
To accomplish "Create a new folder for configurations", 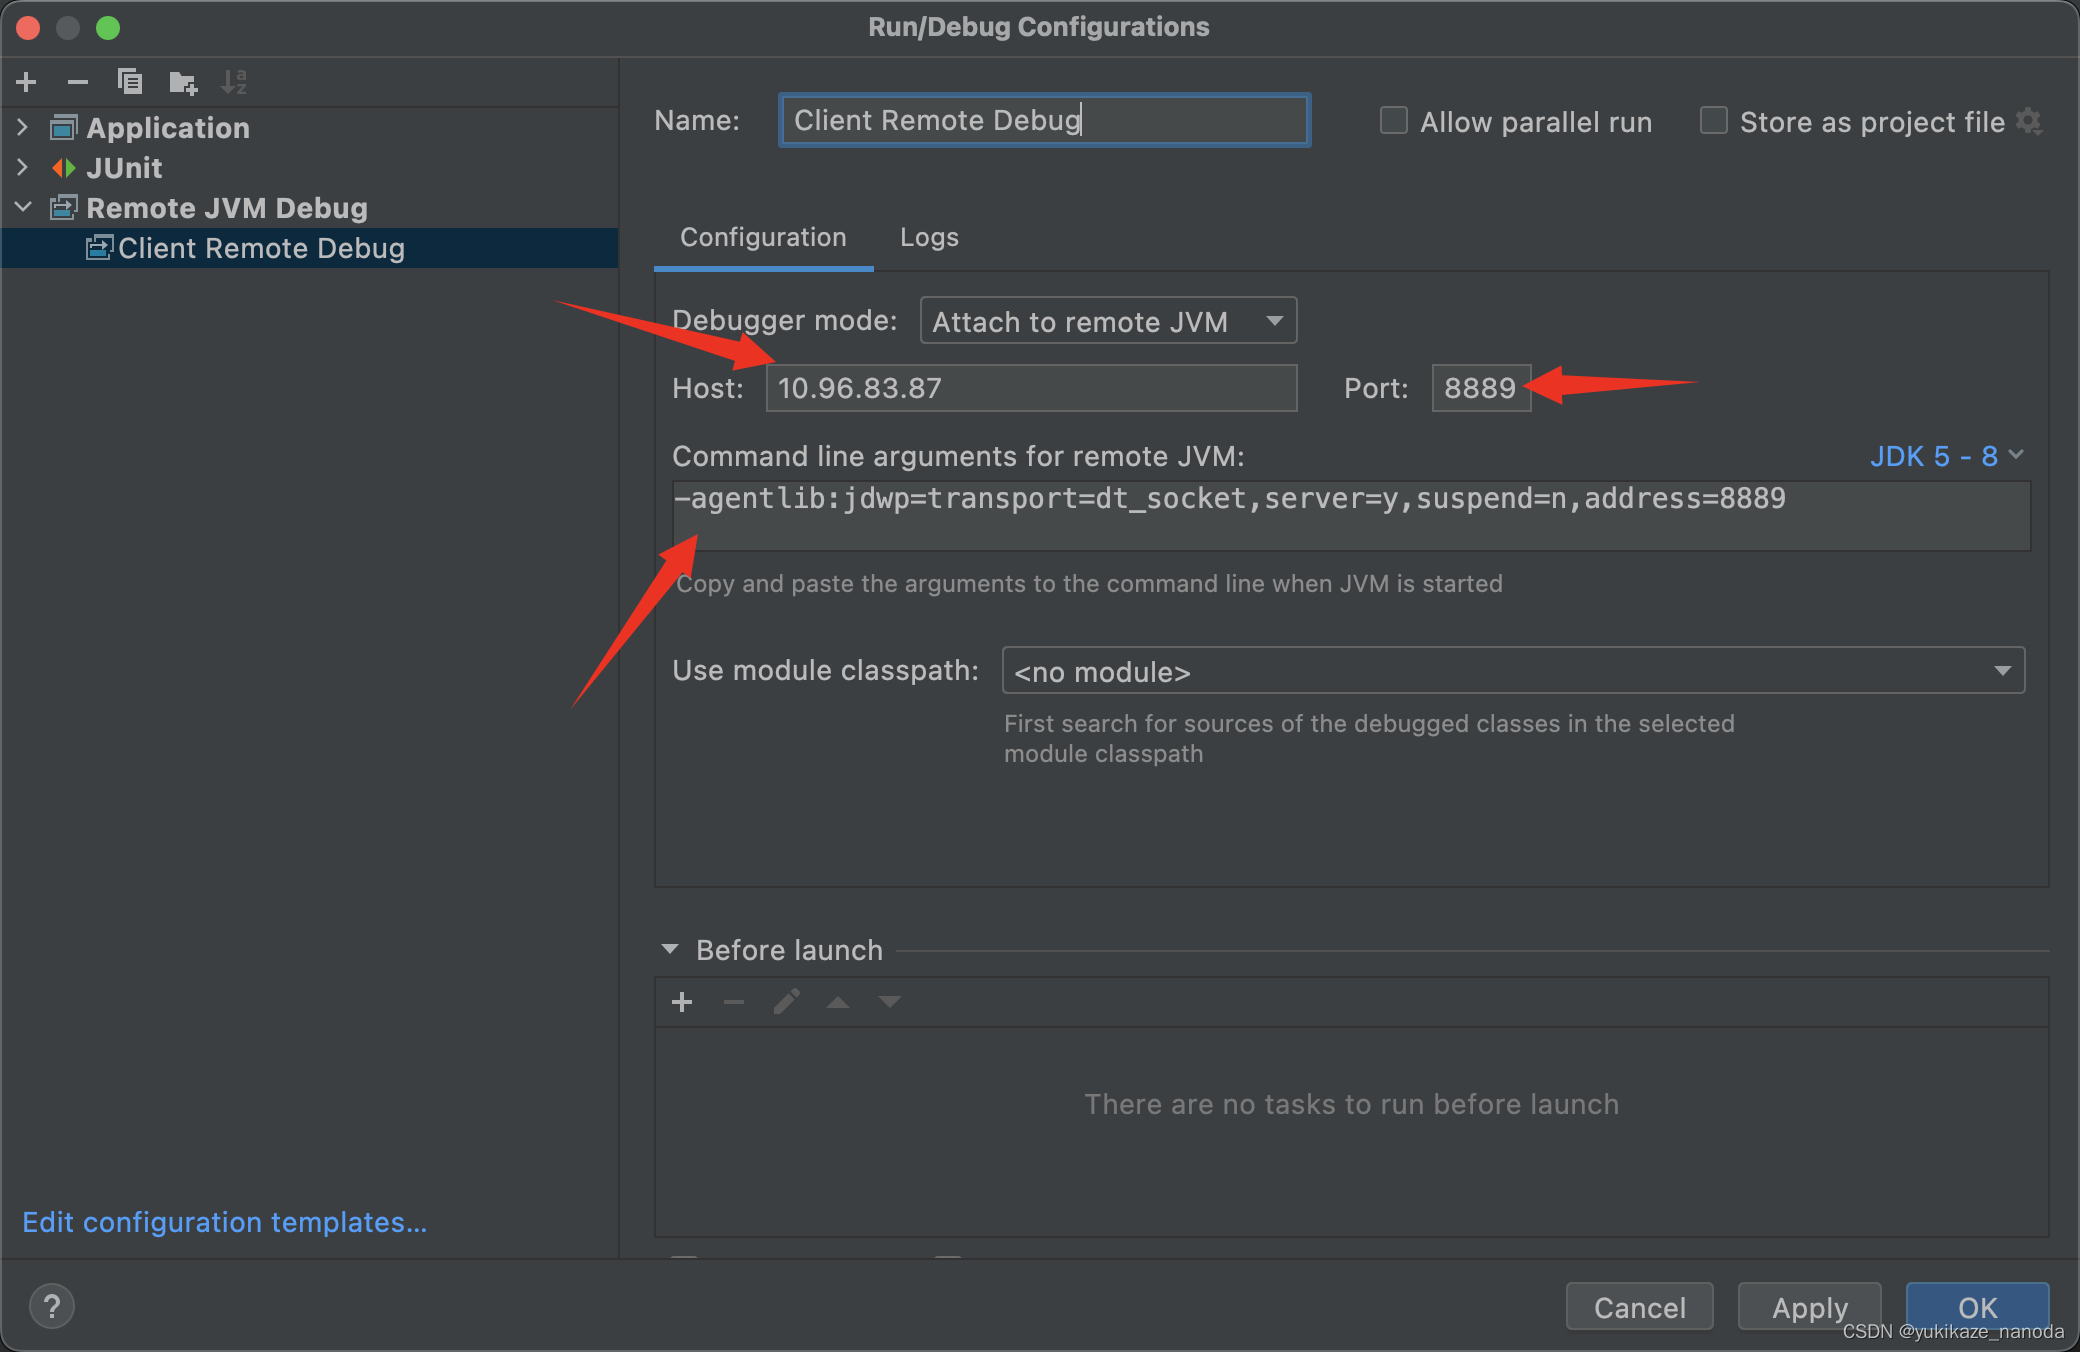I will click(183, 82).
